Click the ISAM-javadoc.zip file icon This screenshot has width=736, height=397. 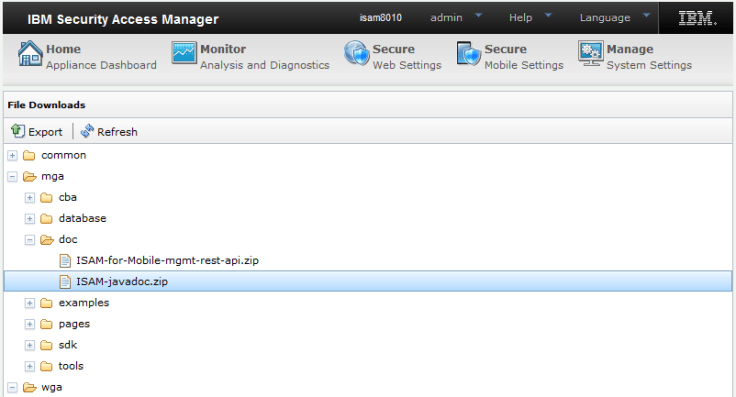click(x=65, y=282)
